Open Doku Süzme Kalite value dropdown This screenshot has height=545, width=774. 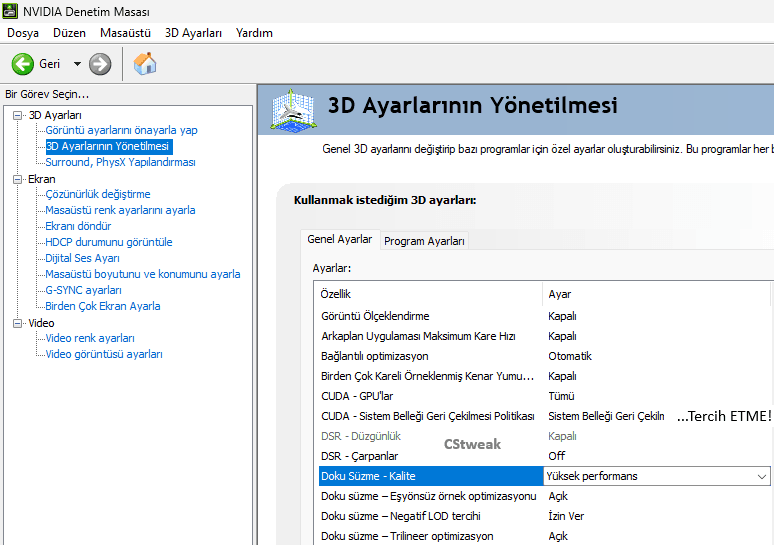coord(760,476)
